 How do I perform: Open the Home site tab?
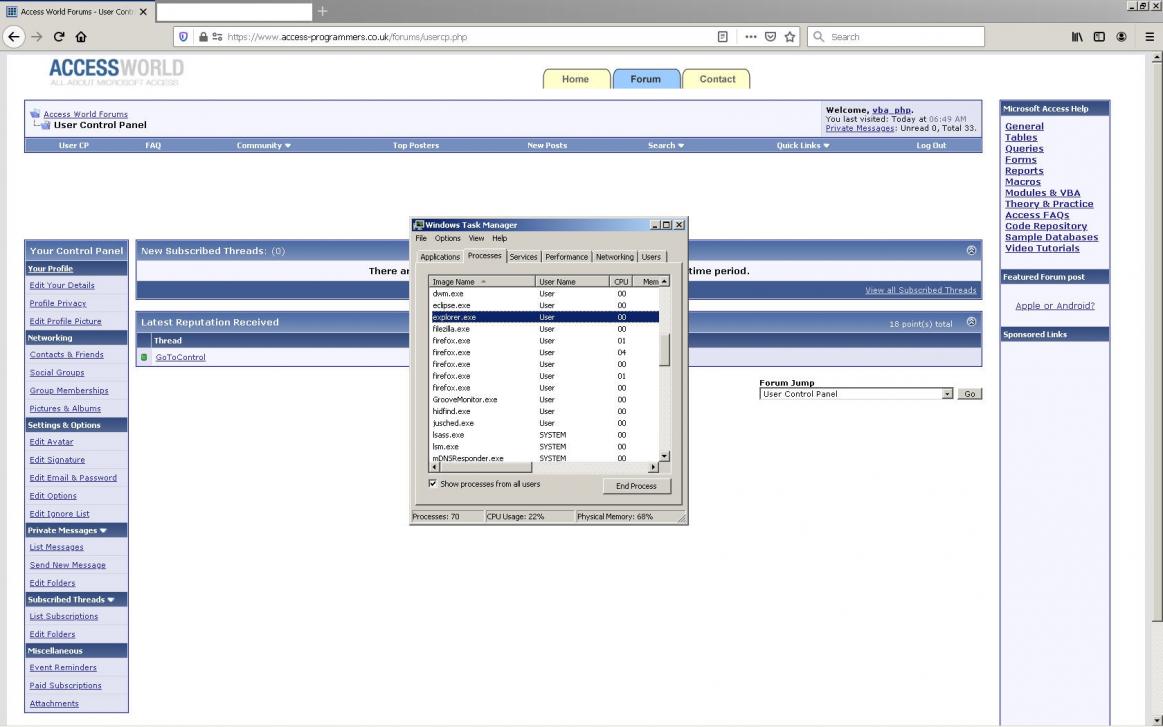576,79
